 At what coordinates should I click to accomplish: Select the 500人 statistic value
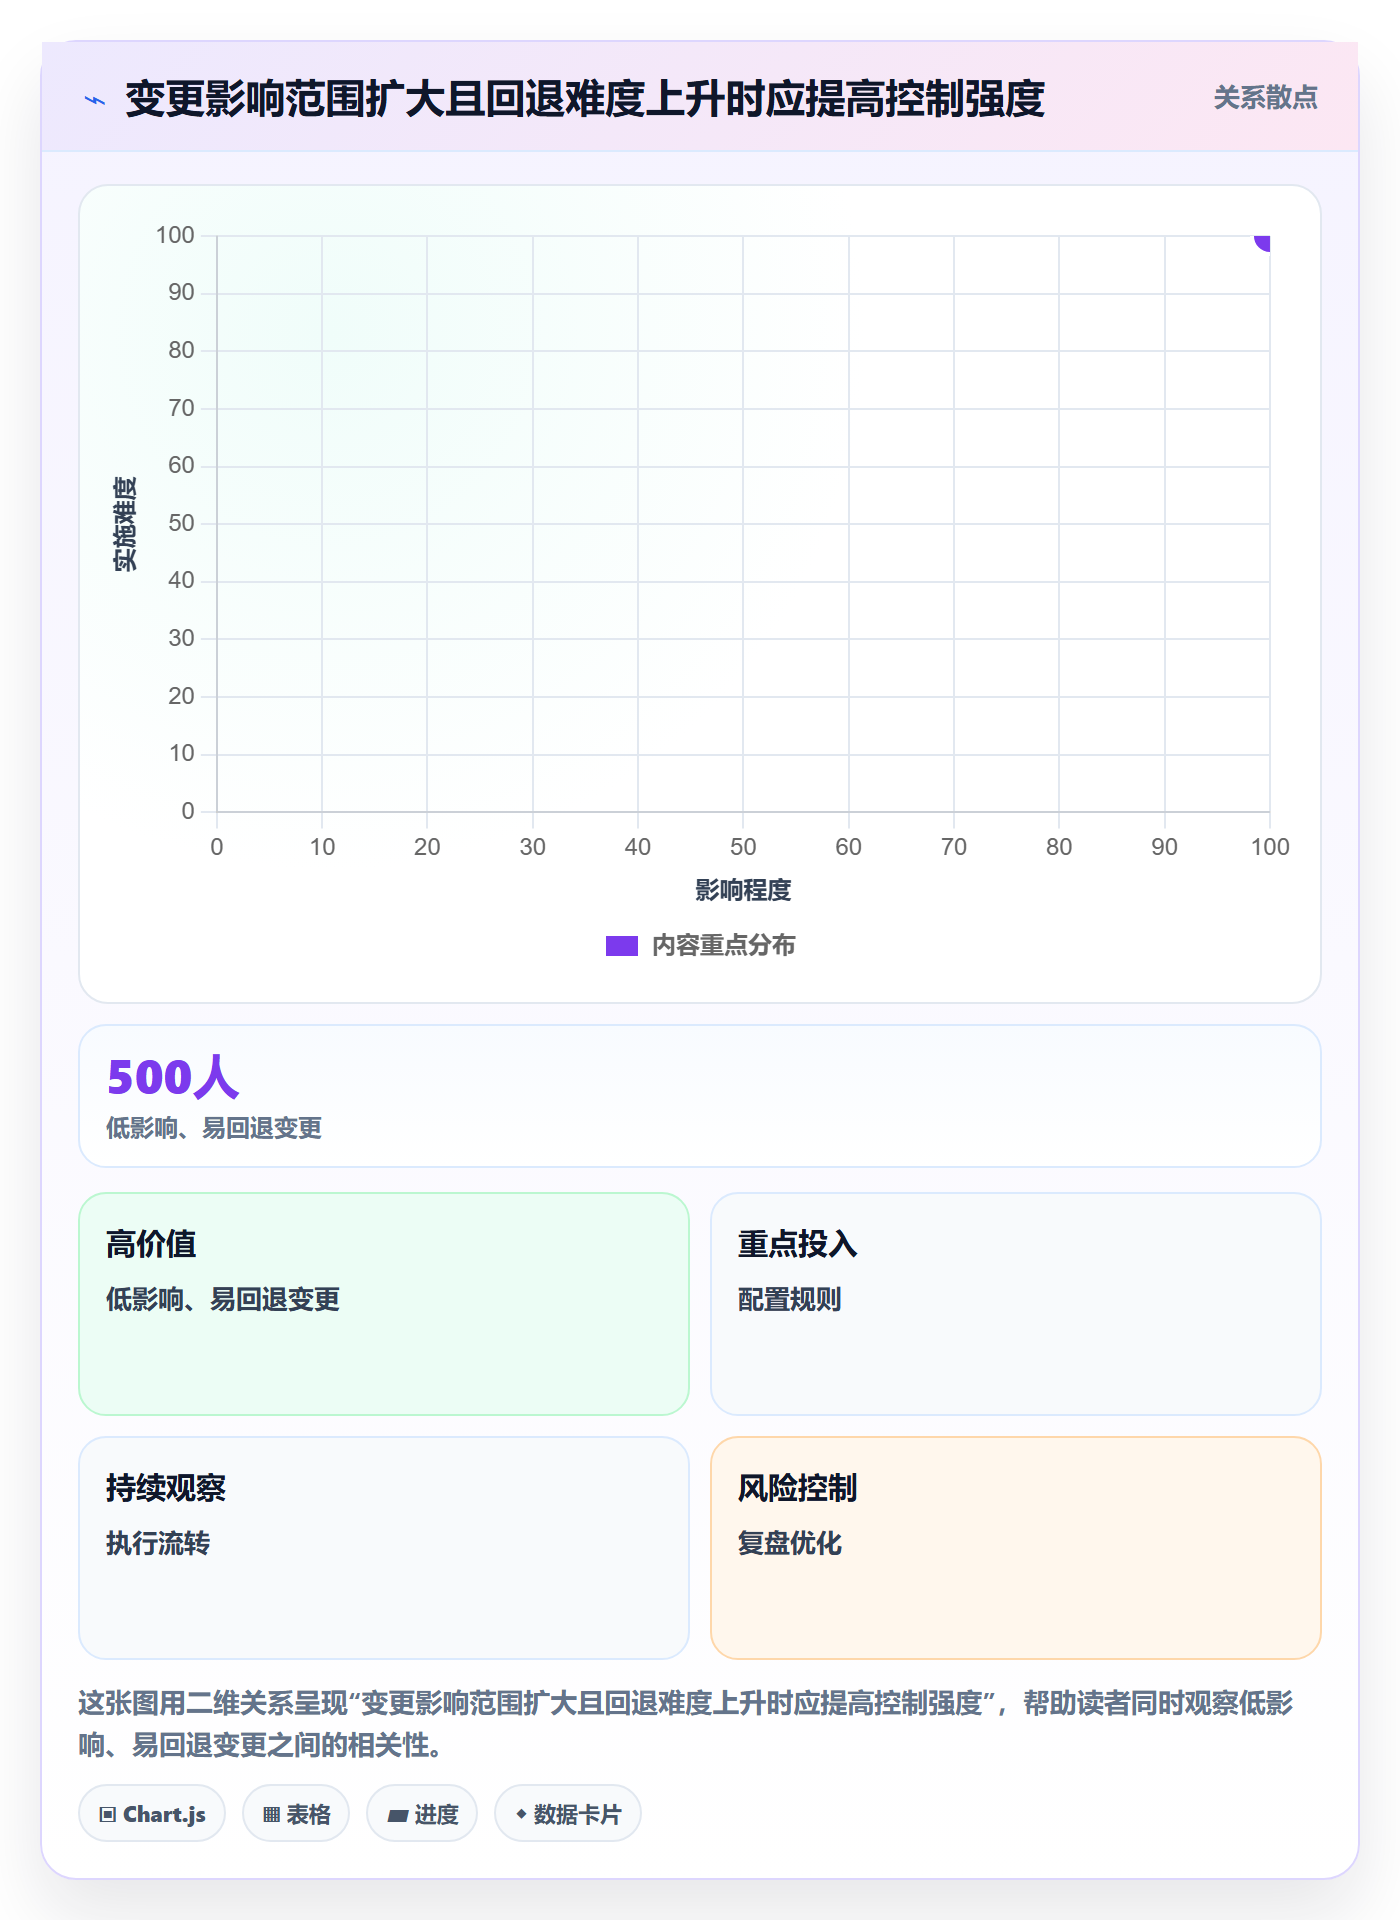[172, 1077]
